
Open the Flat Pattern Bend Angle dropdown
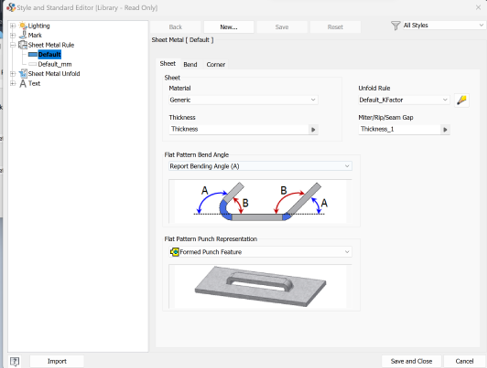point(260,166)
